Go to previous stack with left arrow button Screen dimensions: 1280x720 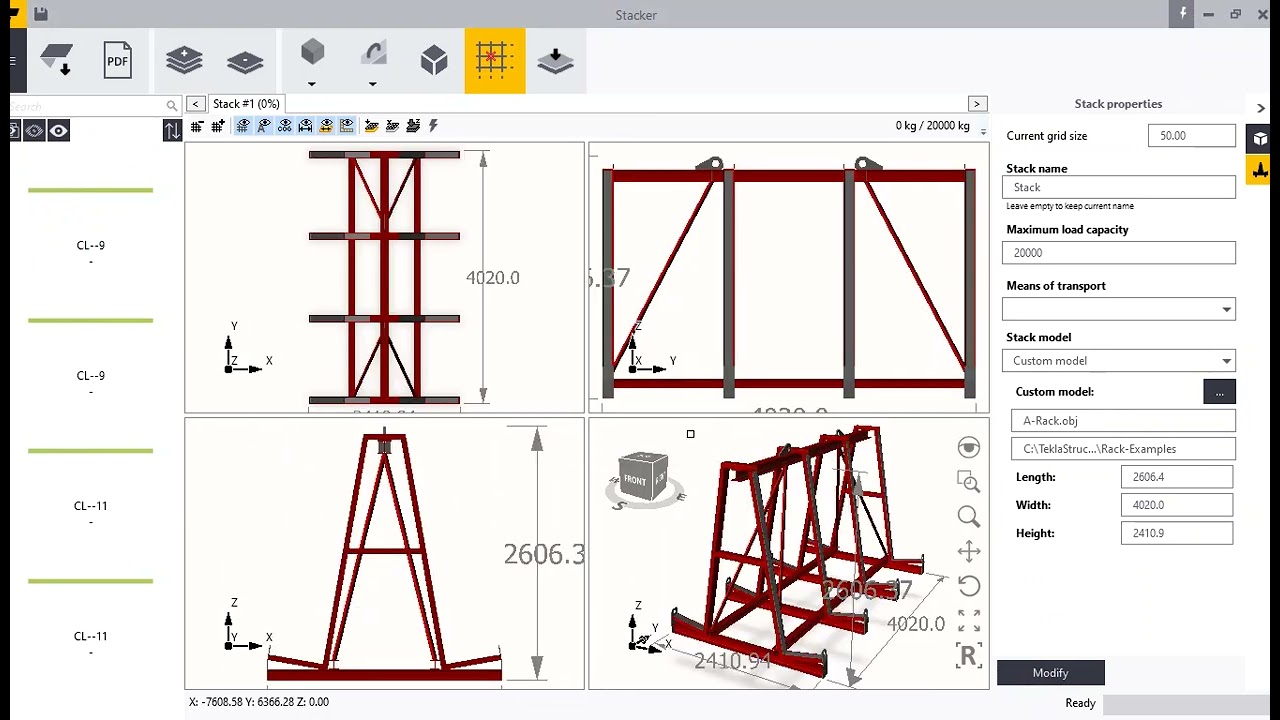tap(196, 104)
